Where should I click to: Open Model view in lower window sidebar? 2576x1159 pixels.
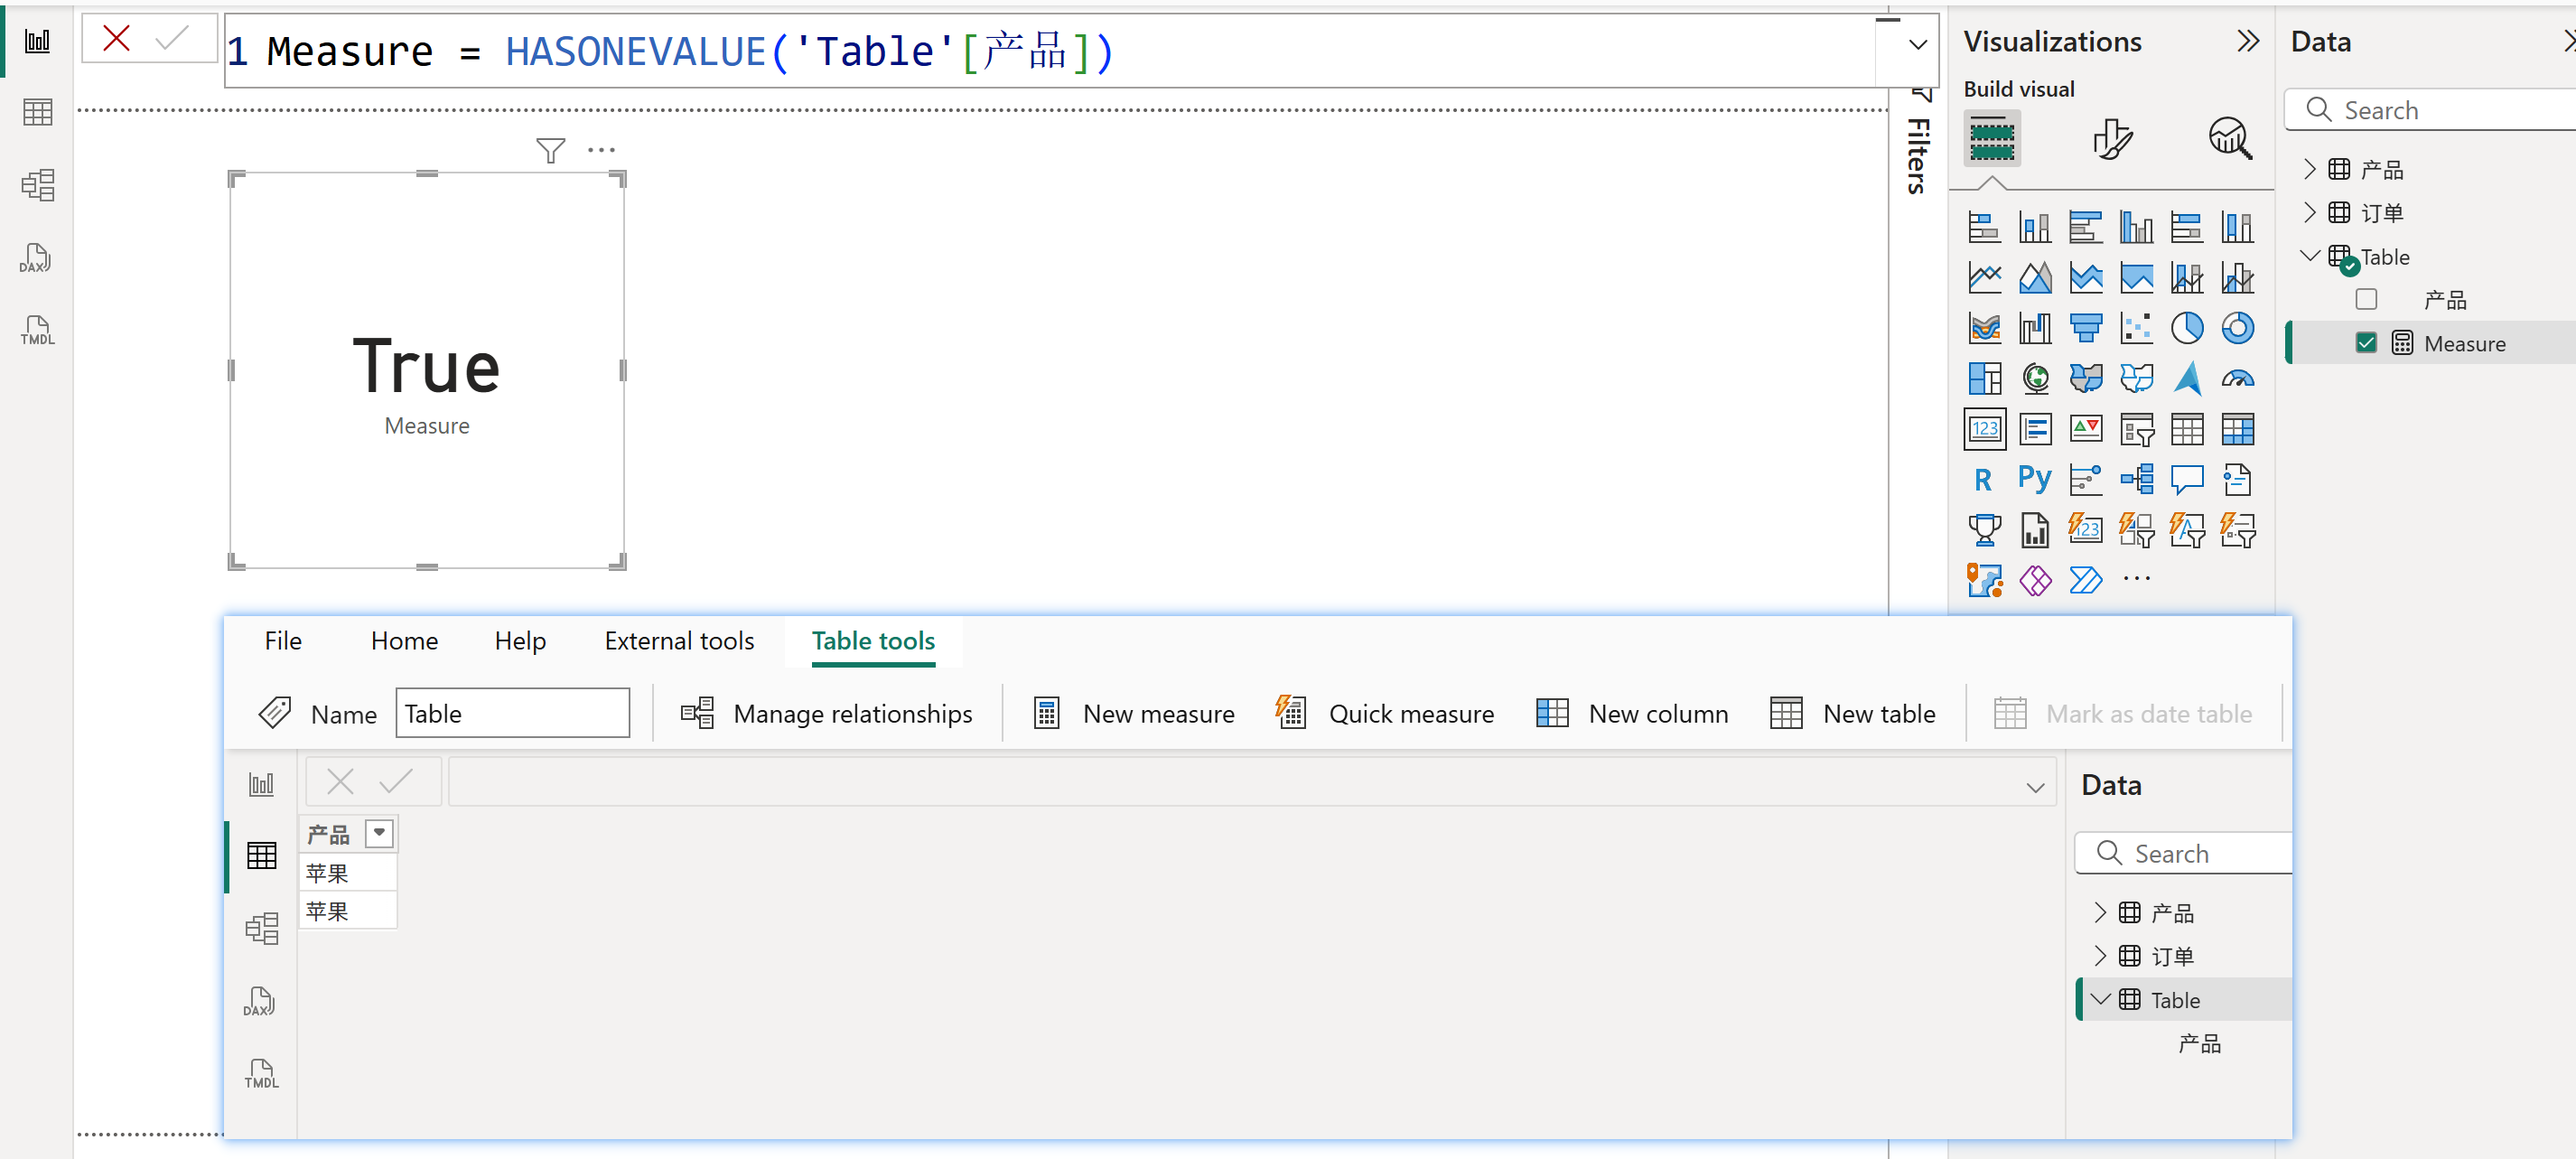click(x=261, y=928)
